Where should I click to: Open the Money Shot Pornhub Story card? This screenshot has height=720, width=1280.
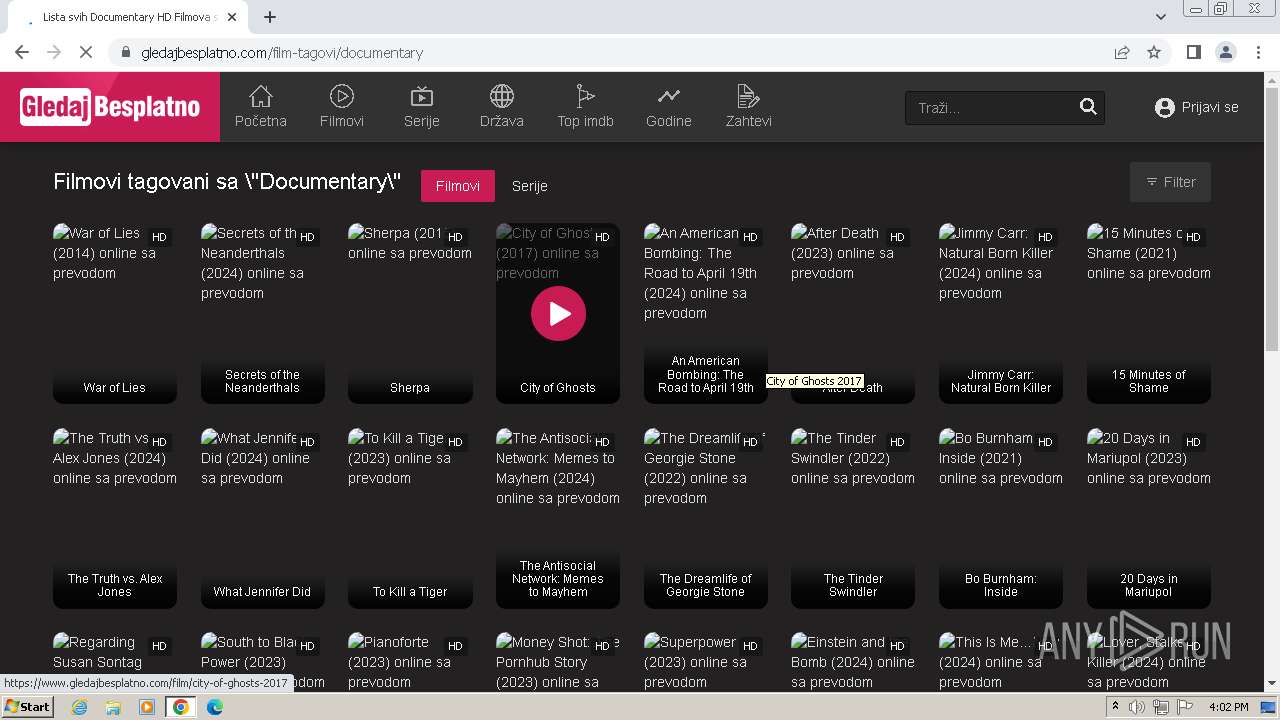tap(558, 661)
